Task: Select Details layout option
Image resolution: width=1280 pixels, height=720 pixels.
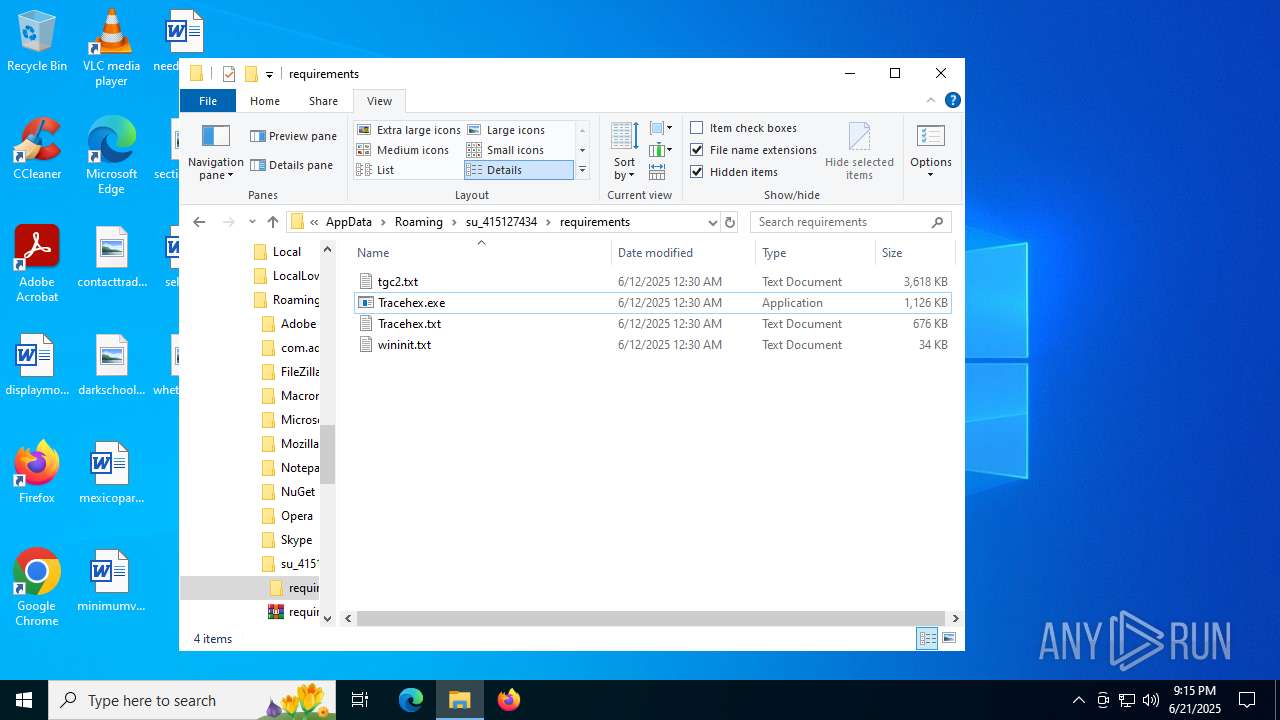Action: [x=518, y=170]
